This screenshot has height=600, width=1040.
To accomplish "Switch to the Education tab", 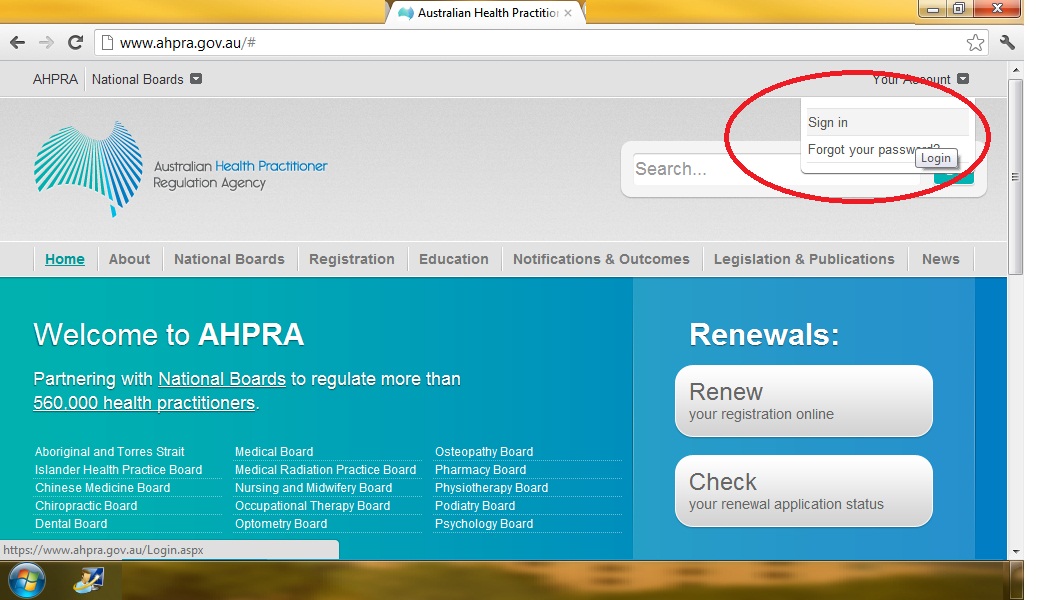I will coord(454,259).
